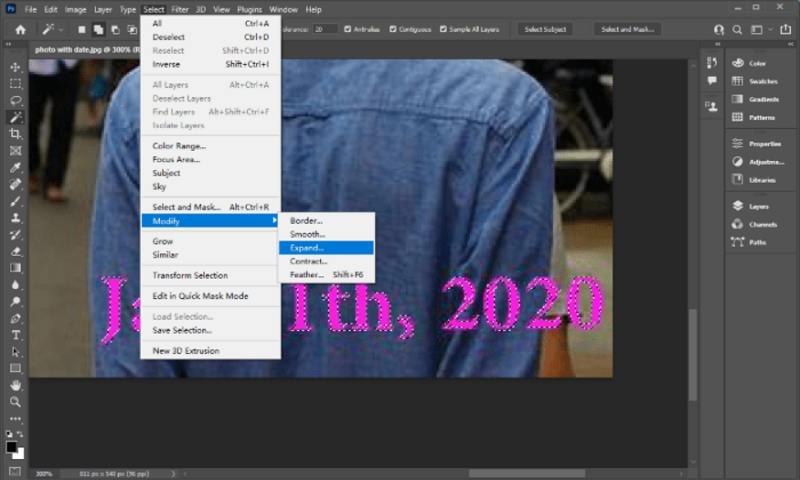This screenshot has height=480, width=800.
Task: Select the Magic Wand tool
Action: [x=15, y=117]
